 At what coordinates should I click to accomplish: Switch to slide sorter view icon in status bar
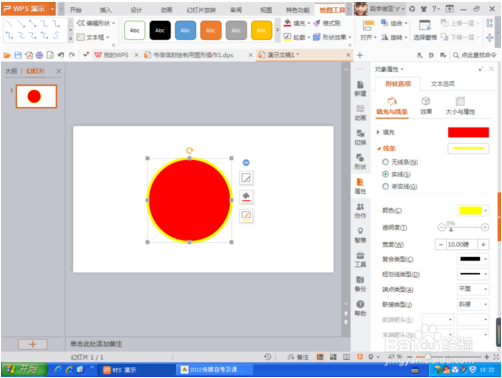333,357
